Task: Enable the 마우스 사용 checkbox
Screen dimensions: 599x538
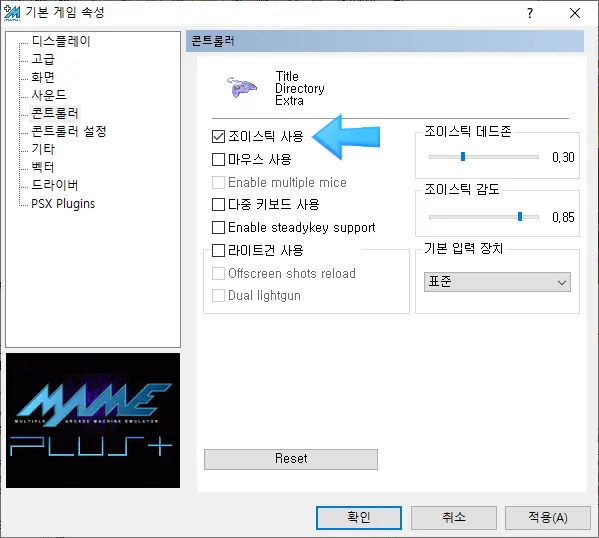Action: click(x=218, y=159)
